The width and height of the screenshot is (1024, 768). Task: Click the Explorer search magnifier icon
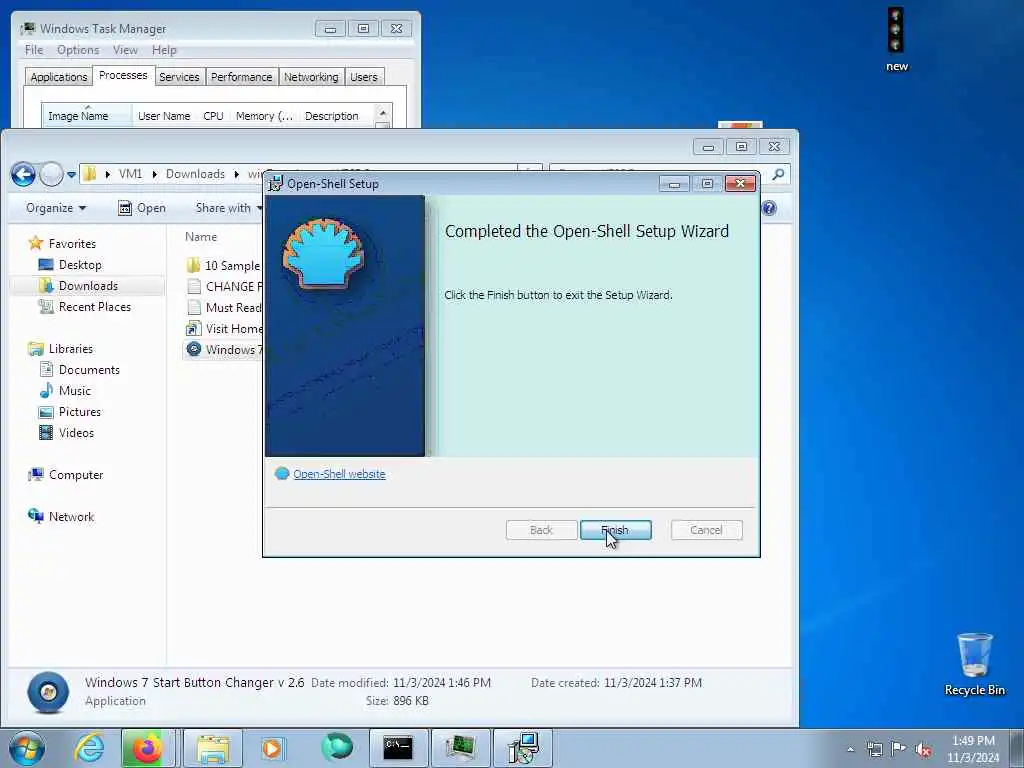(778, 174)
